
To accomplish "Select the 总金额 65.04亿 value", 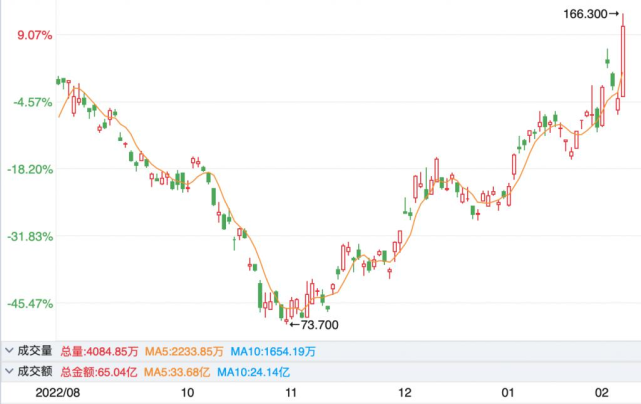I will [97, 371].
